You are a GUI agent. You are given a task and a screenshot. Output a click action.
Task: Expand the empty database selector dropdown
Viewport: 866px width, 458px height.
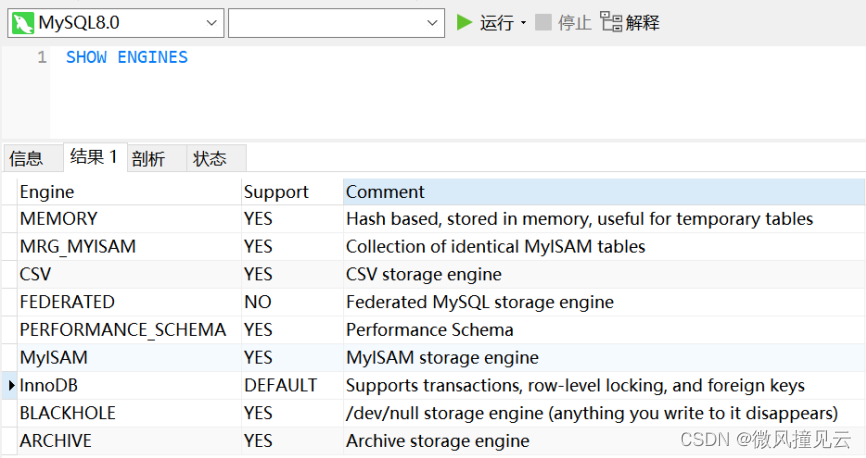point(432,23)
